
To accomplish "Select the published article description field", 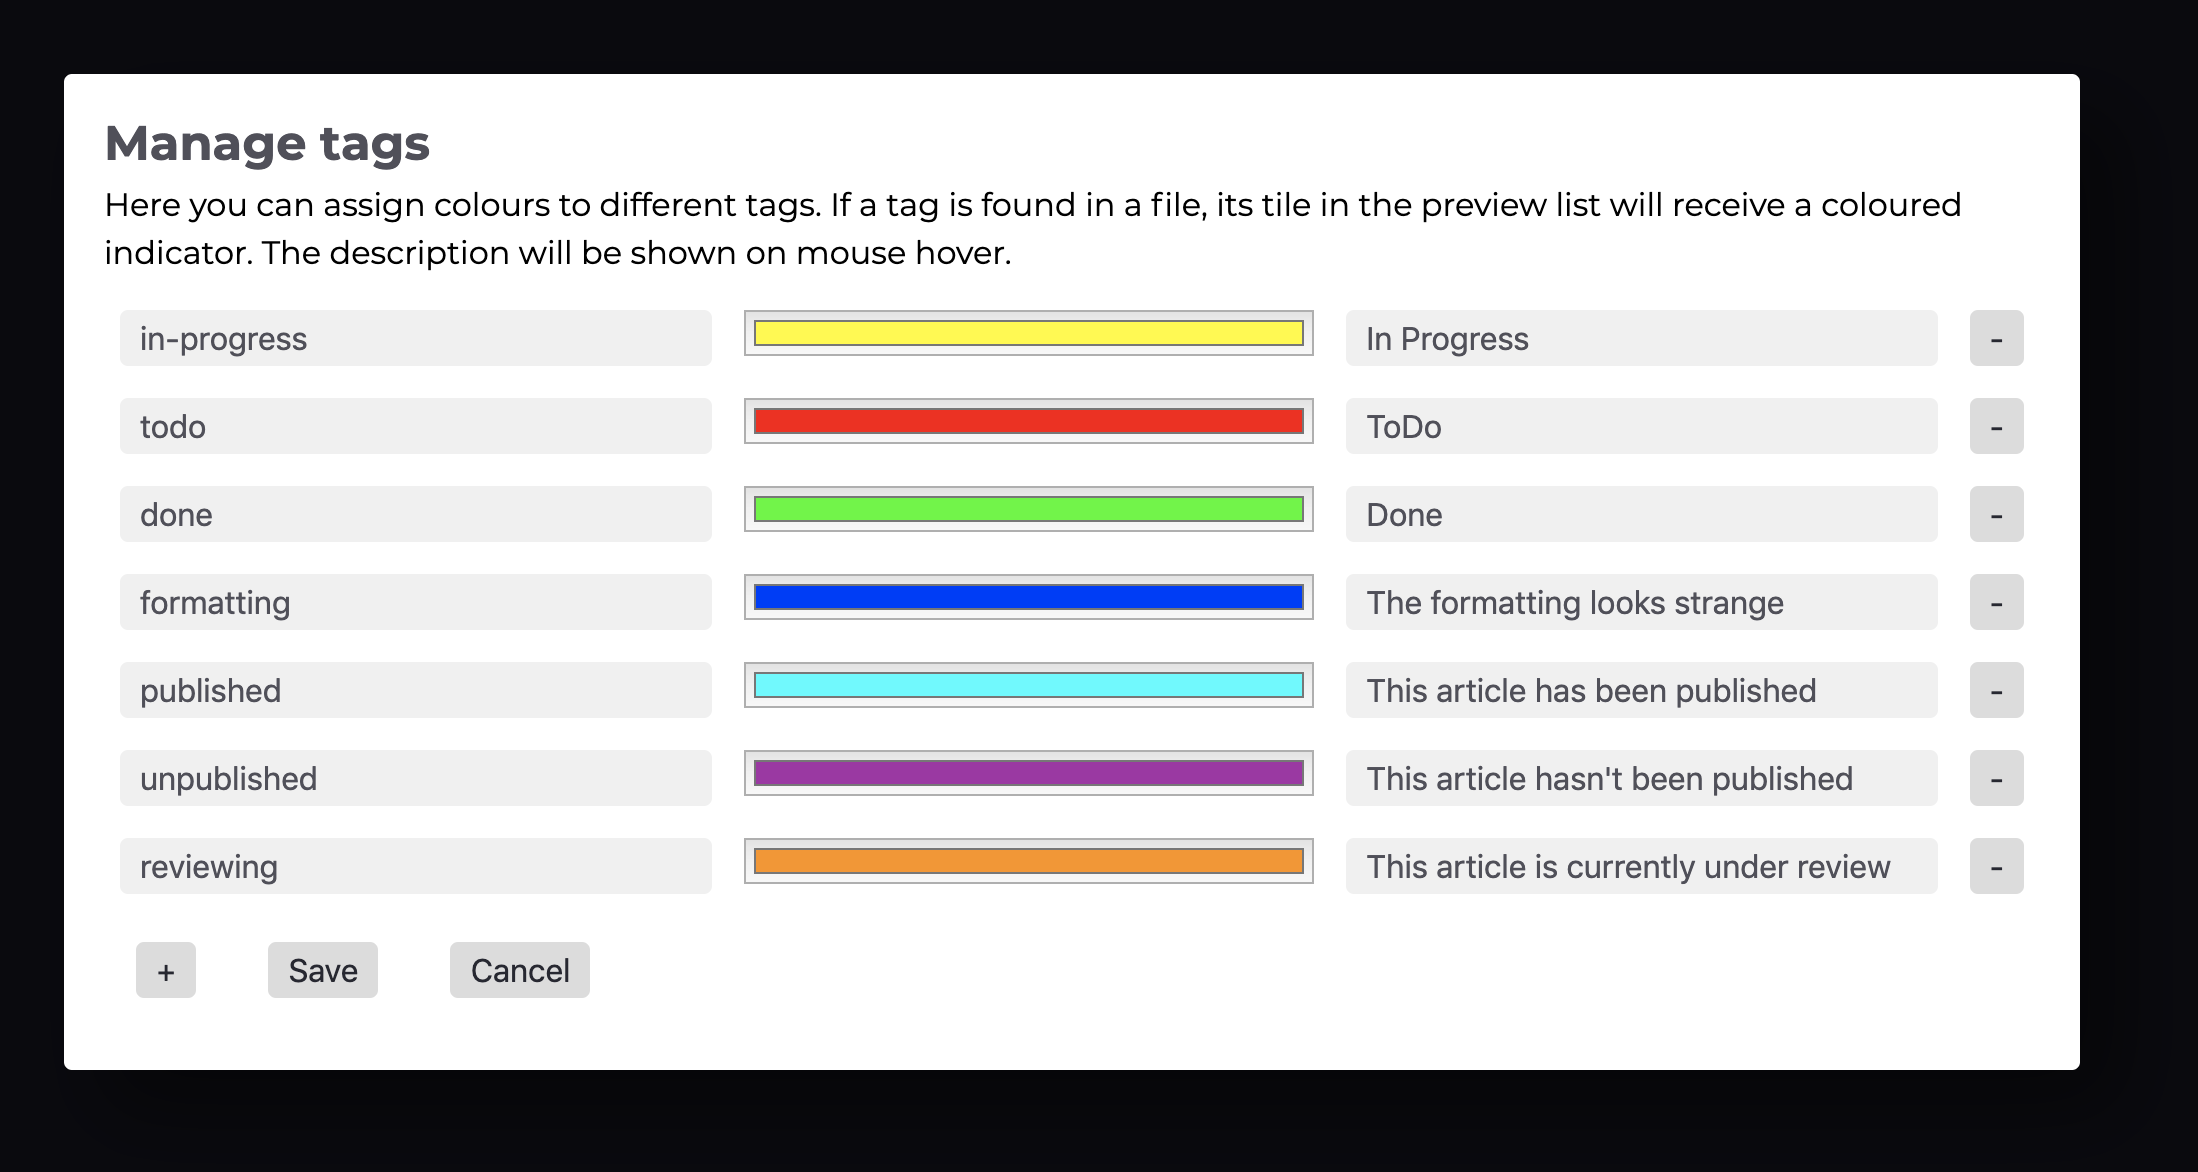I will pos(1639,689).
